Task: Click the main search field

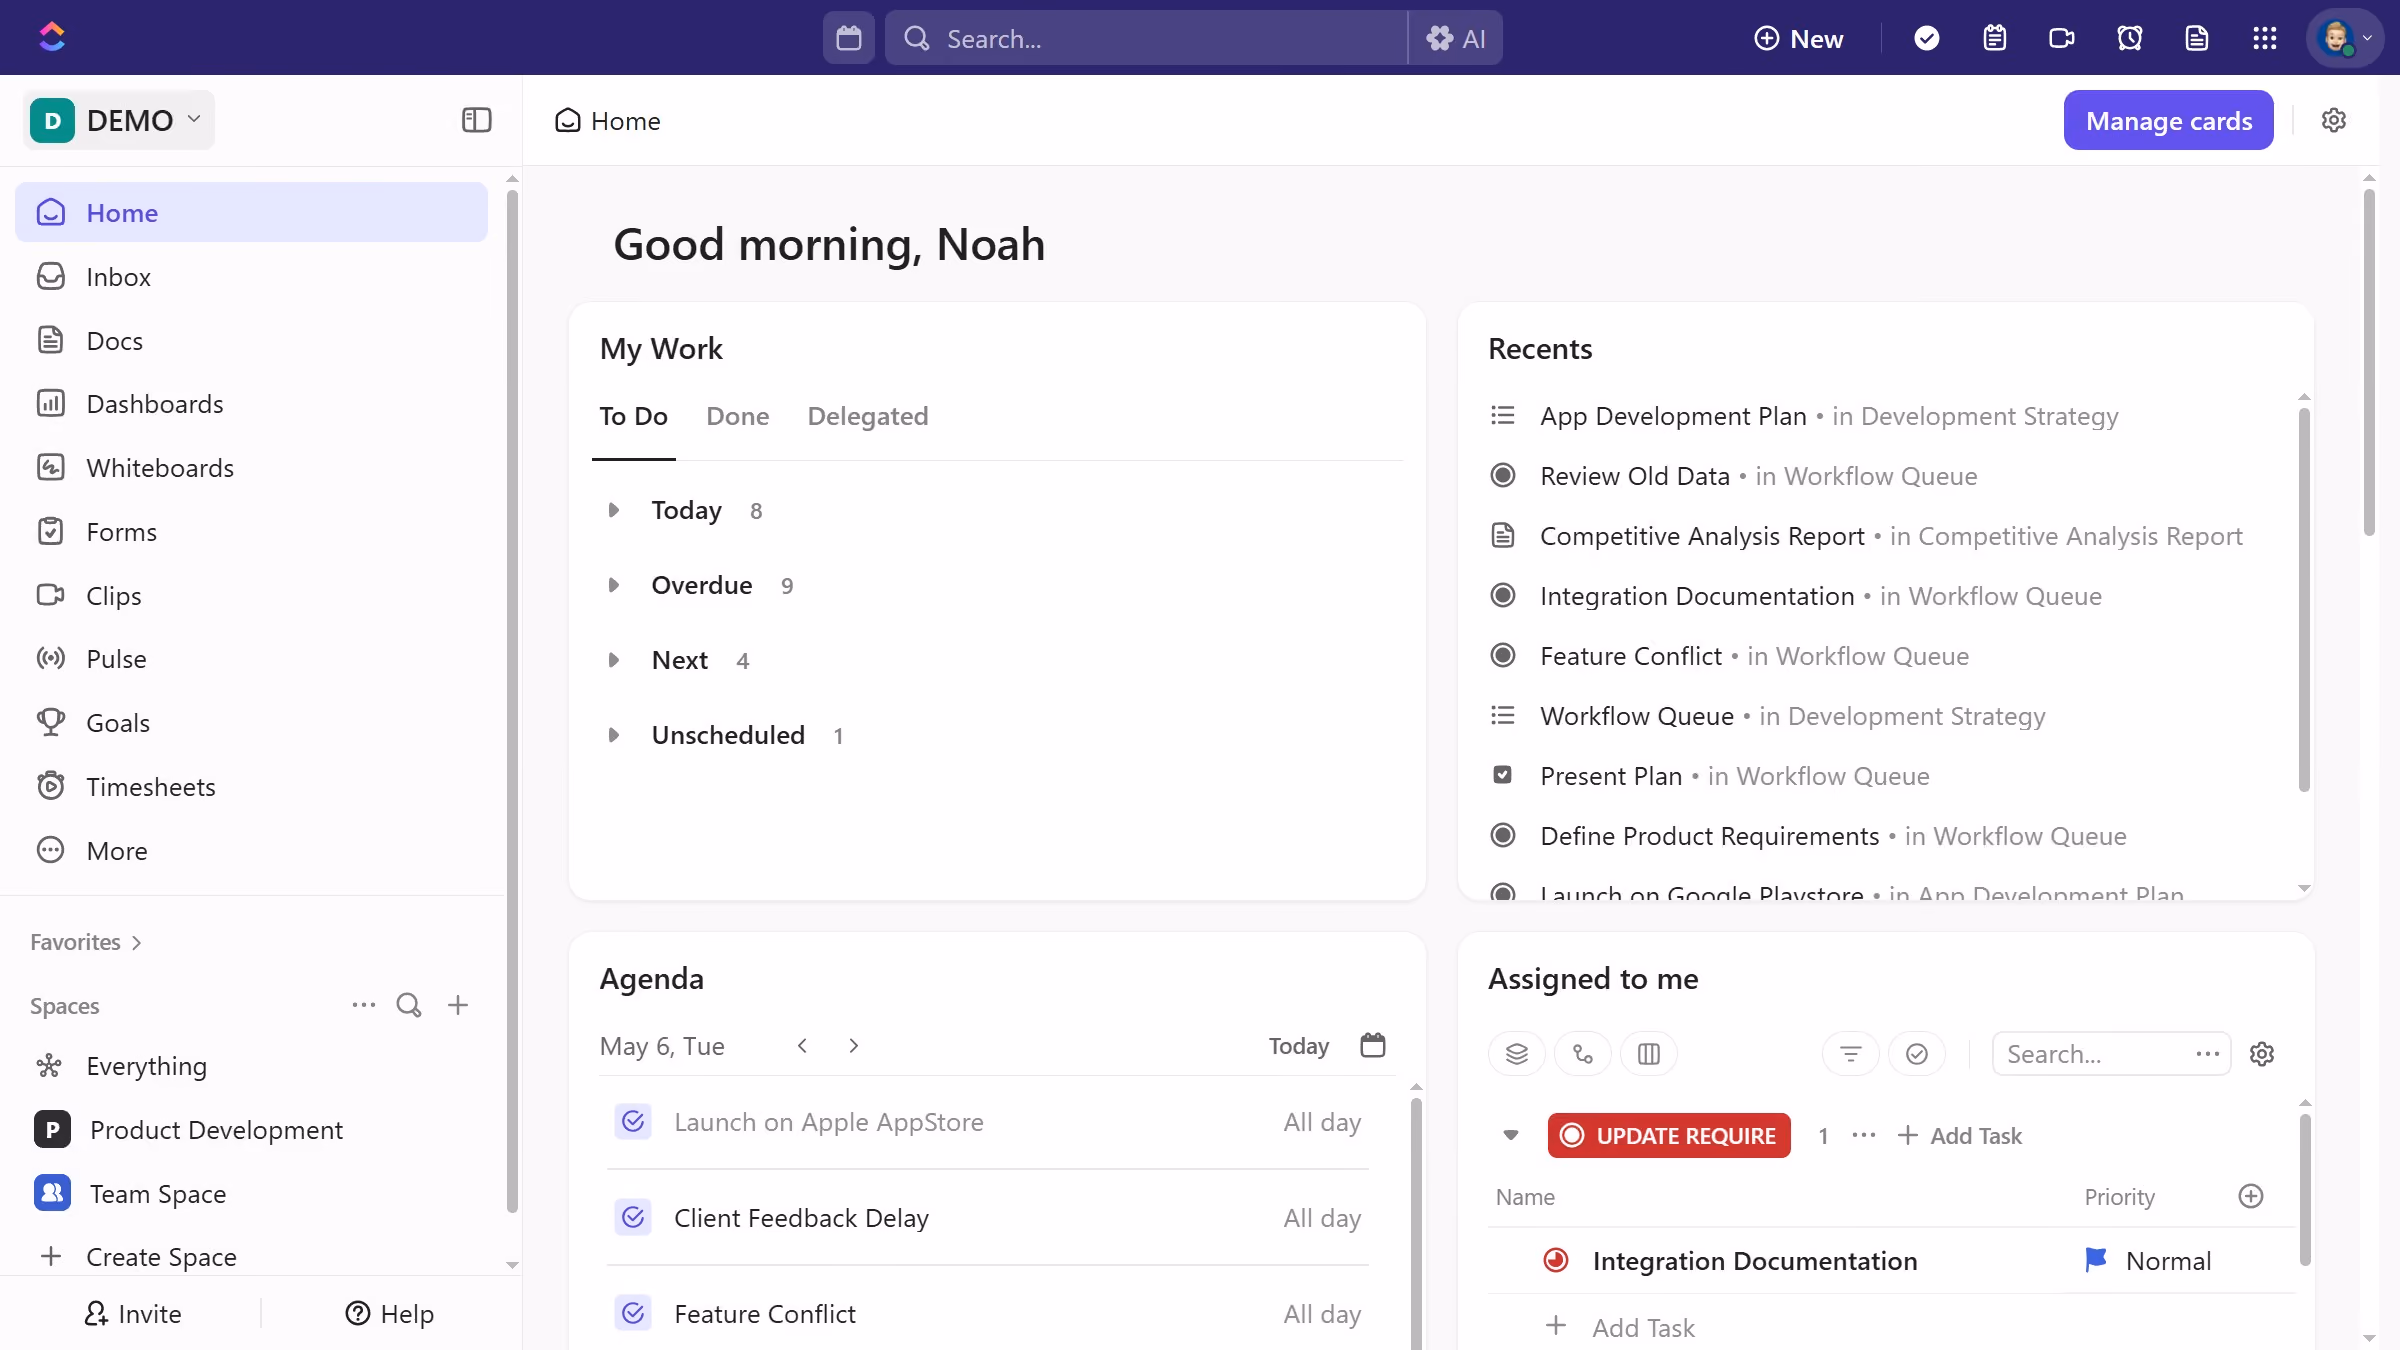Action: (1146, 38)
